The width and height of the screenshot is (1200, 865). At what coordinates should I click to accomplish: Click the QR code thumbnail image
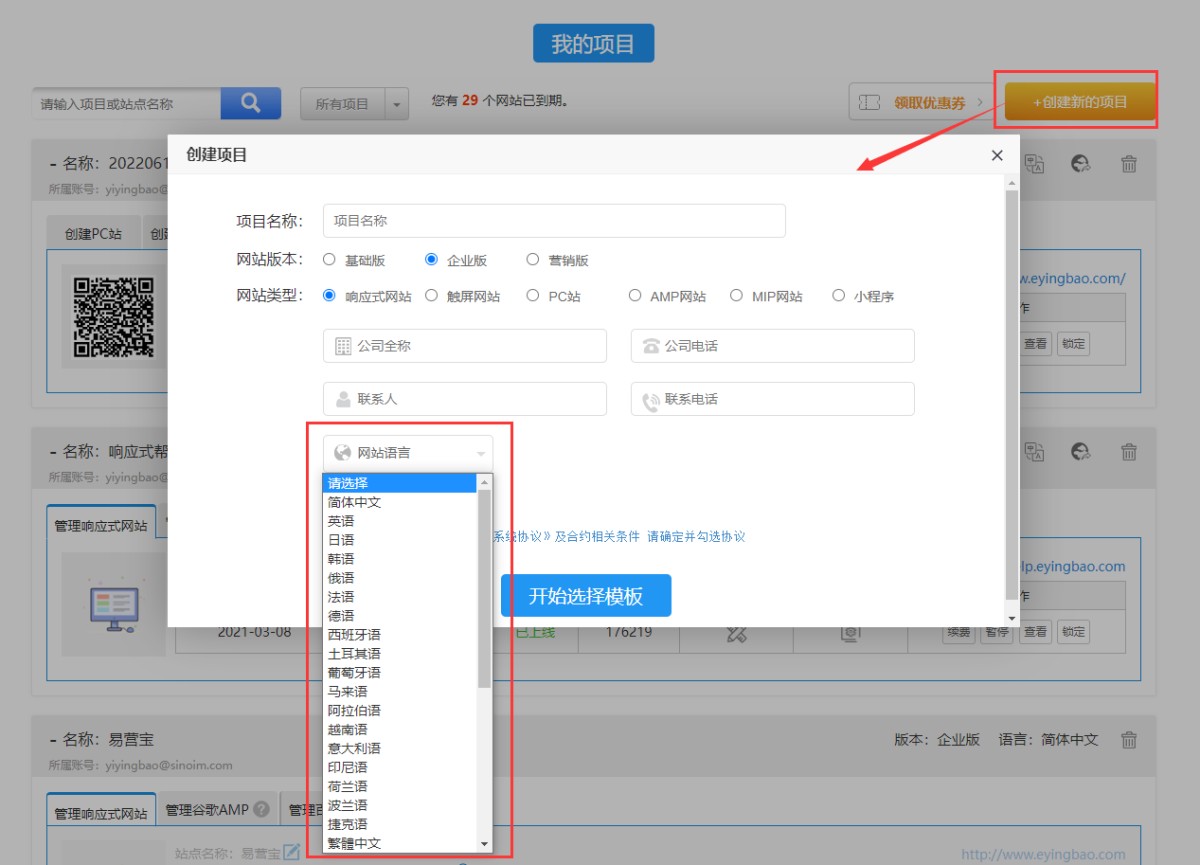[x=114, y=318]
